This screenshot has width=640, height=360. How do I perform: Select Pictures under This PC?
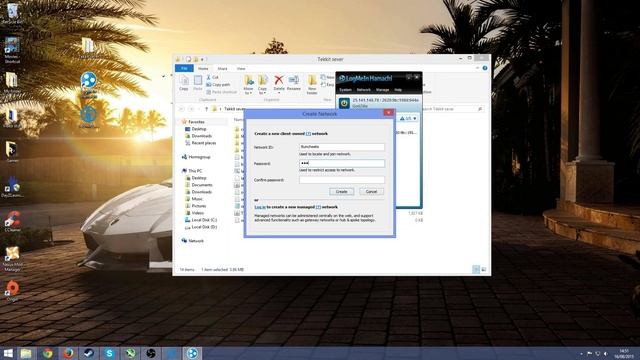click(198, 206)
